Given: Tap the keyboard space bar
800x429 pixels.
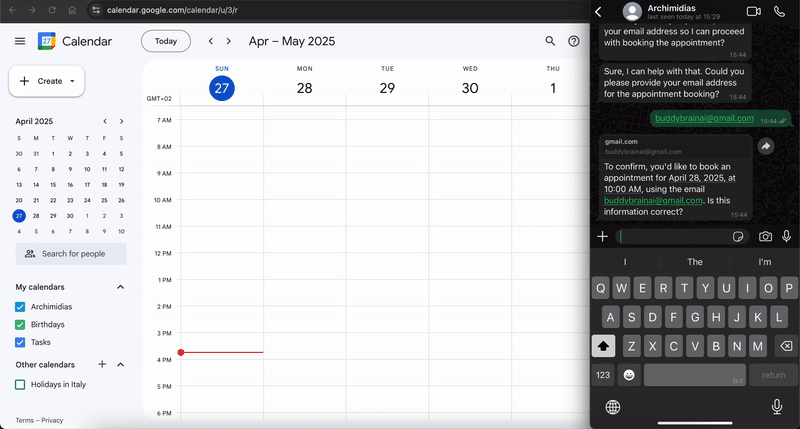Looking at the screenshot, I should click(695, 375).
